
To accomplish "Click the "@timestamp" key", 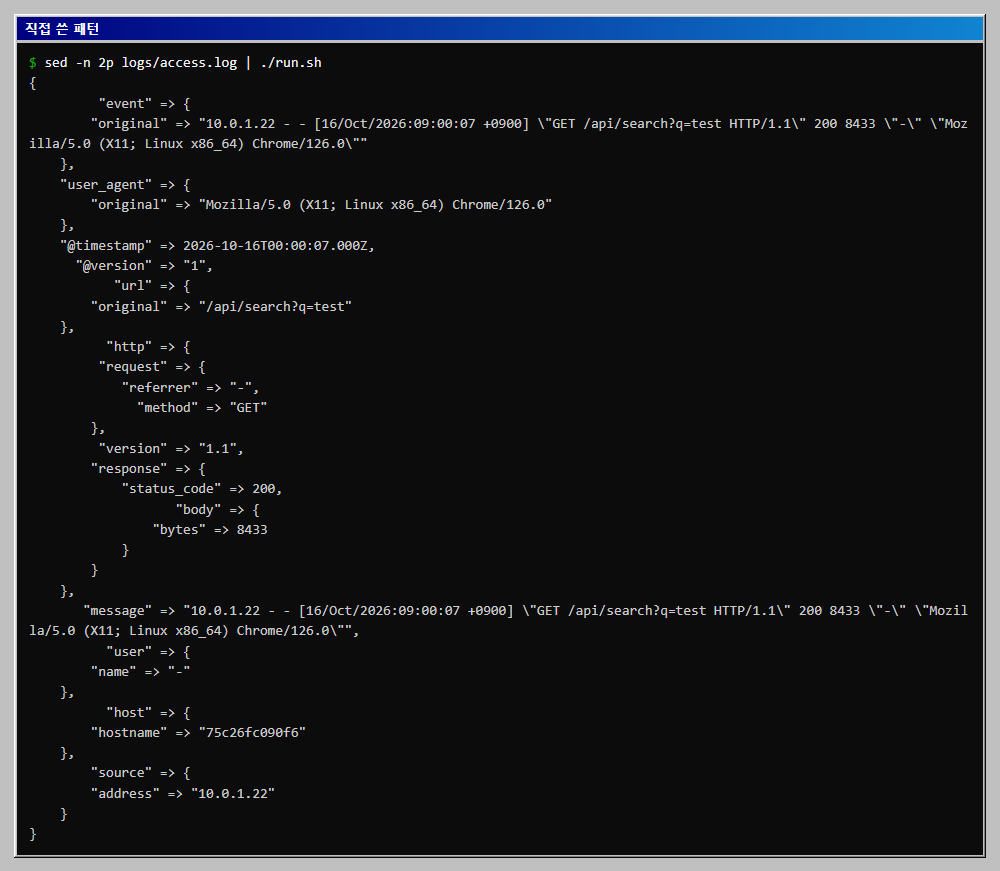I will (x=106, y=245).
